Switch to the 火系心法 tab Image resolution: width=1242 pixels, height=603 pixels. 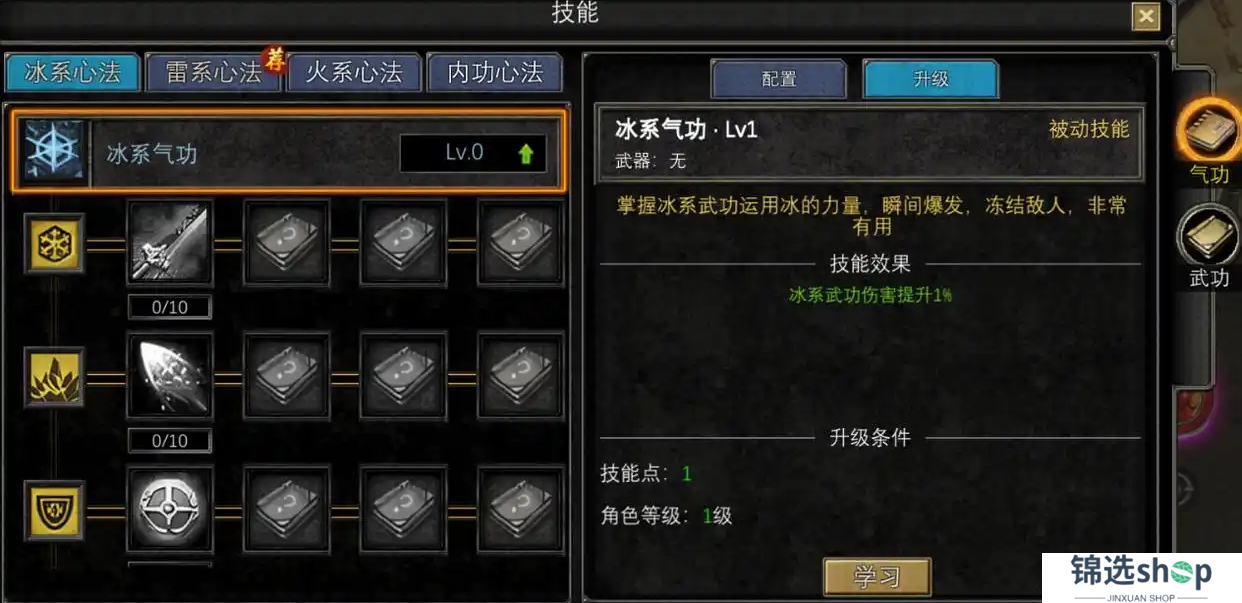pyautogui.click(x=354, y=73)
